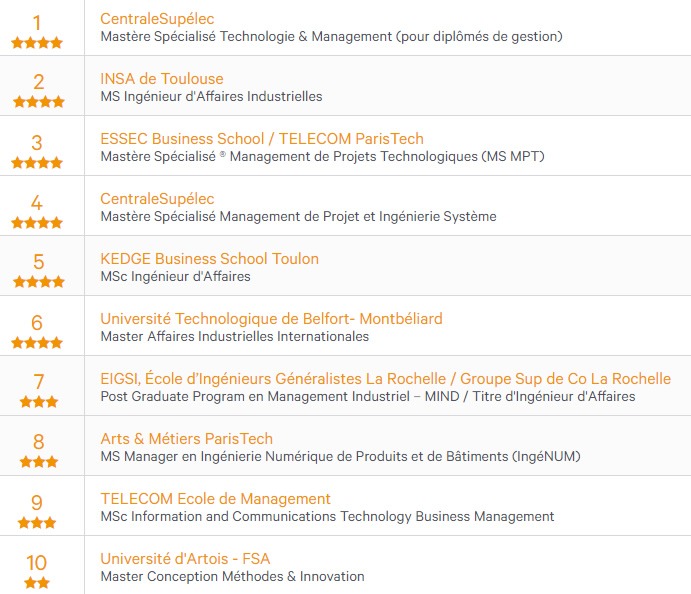This screenshot has height=594, width=691.
Task: Open the Arts & Métiers ParisTech link
Action: click(186, 438)
